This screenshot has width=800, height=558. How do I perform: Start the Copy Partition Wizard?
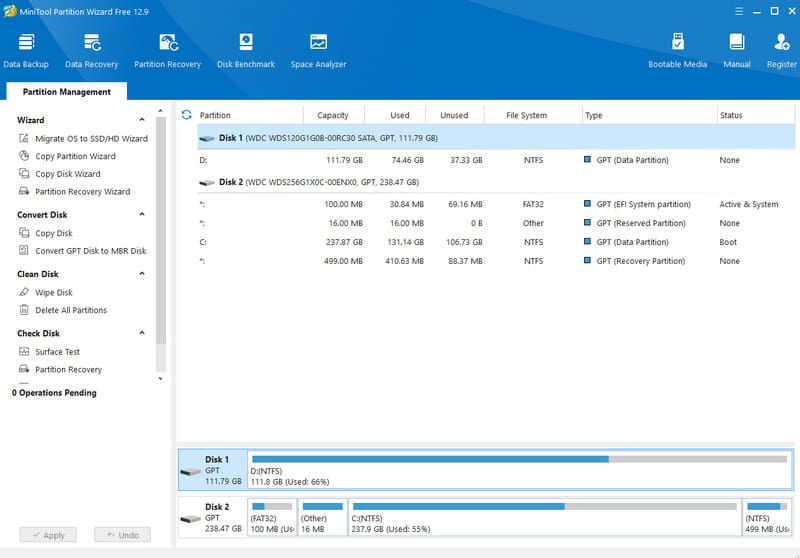pyautogui.click(x=67, y=156)
